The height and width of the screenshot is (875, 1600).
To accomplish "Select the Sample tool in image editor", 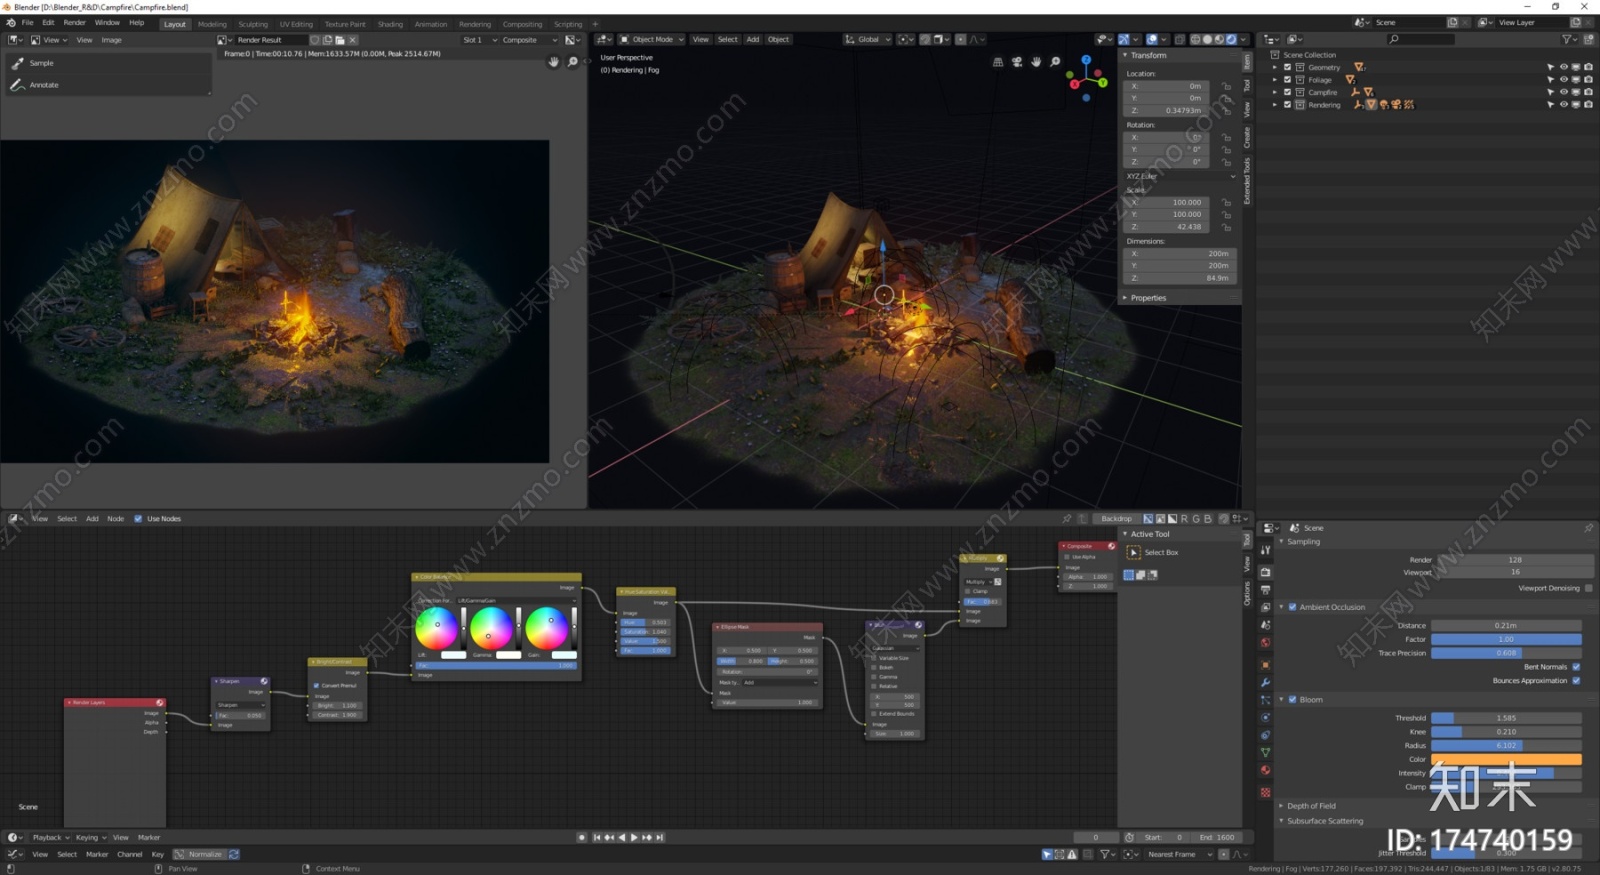I will (107, 63).
